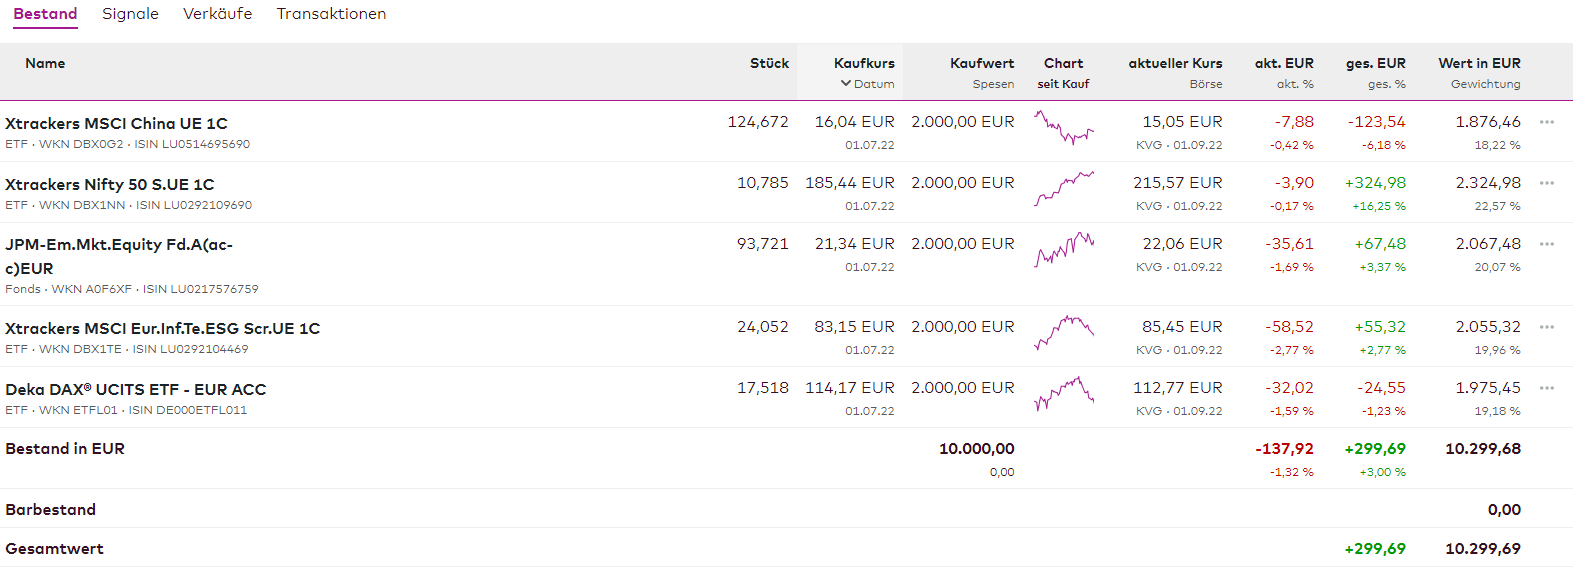
Task: Open more options for JPM-Em.Mkt.Equity fund
Action: (1546, 244)
